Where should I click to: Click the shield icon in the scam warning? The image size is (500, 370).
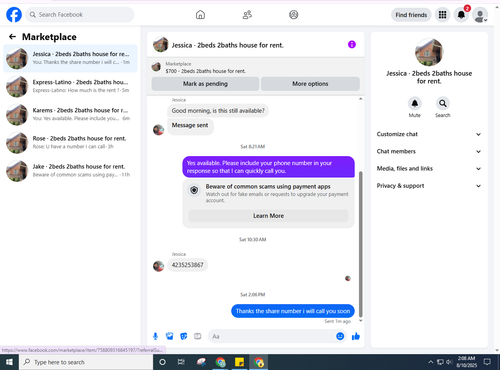click(194, 190)
